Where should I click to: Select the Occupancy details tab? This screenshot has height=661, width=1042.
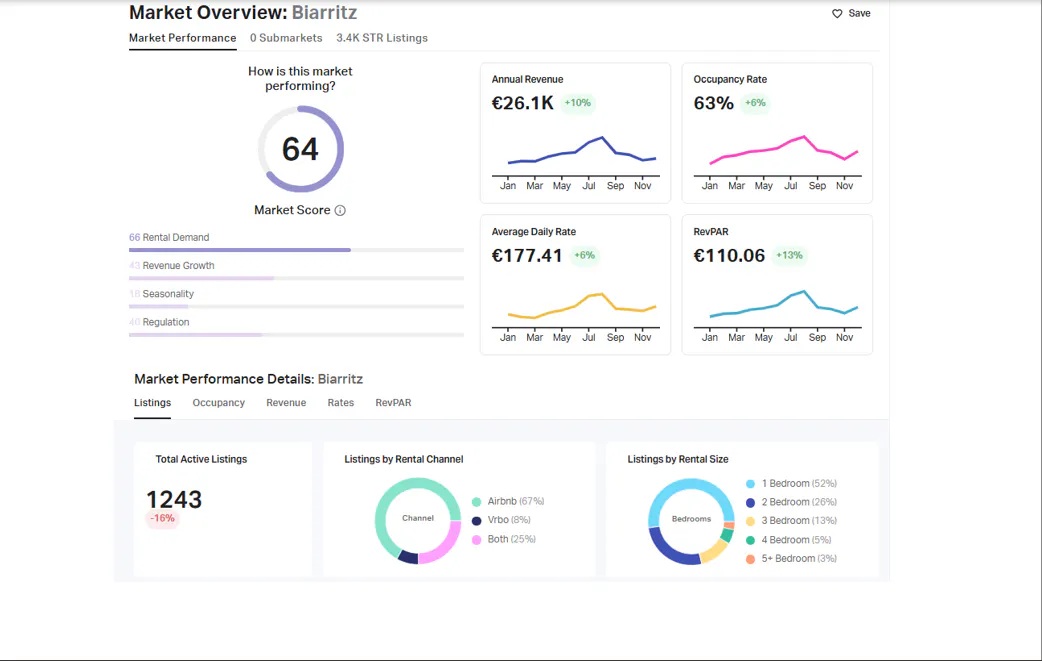(219, 403)
